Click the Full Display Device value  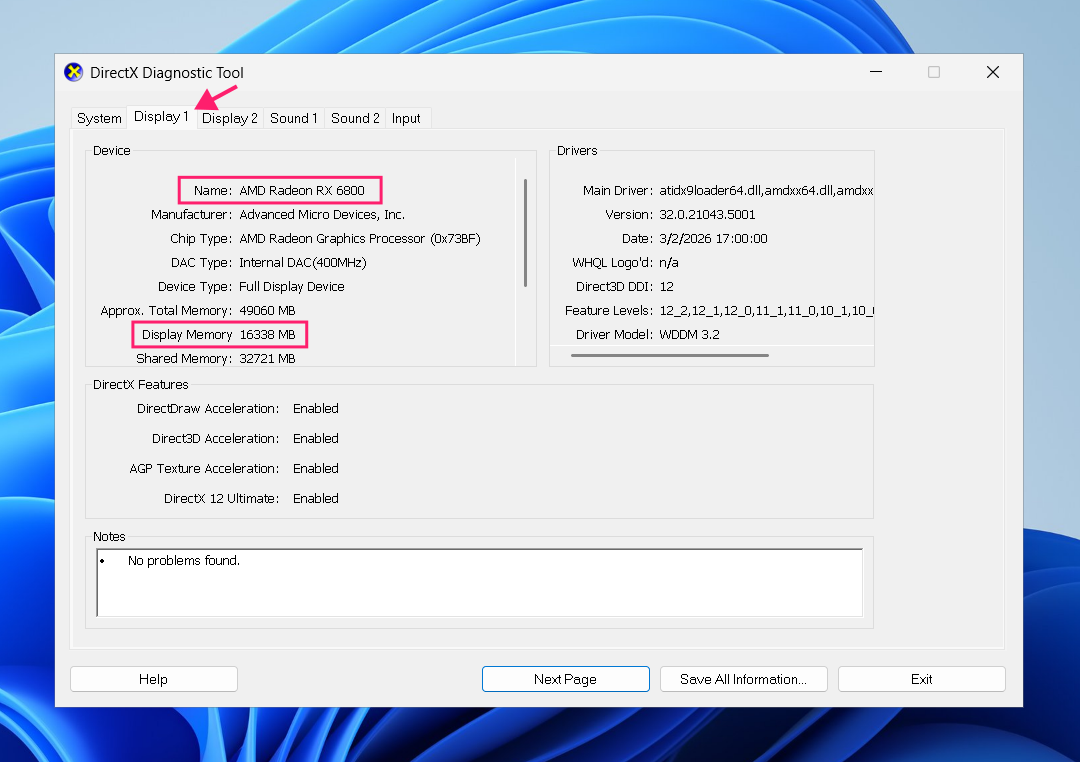click(x=291, y=287)
